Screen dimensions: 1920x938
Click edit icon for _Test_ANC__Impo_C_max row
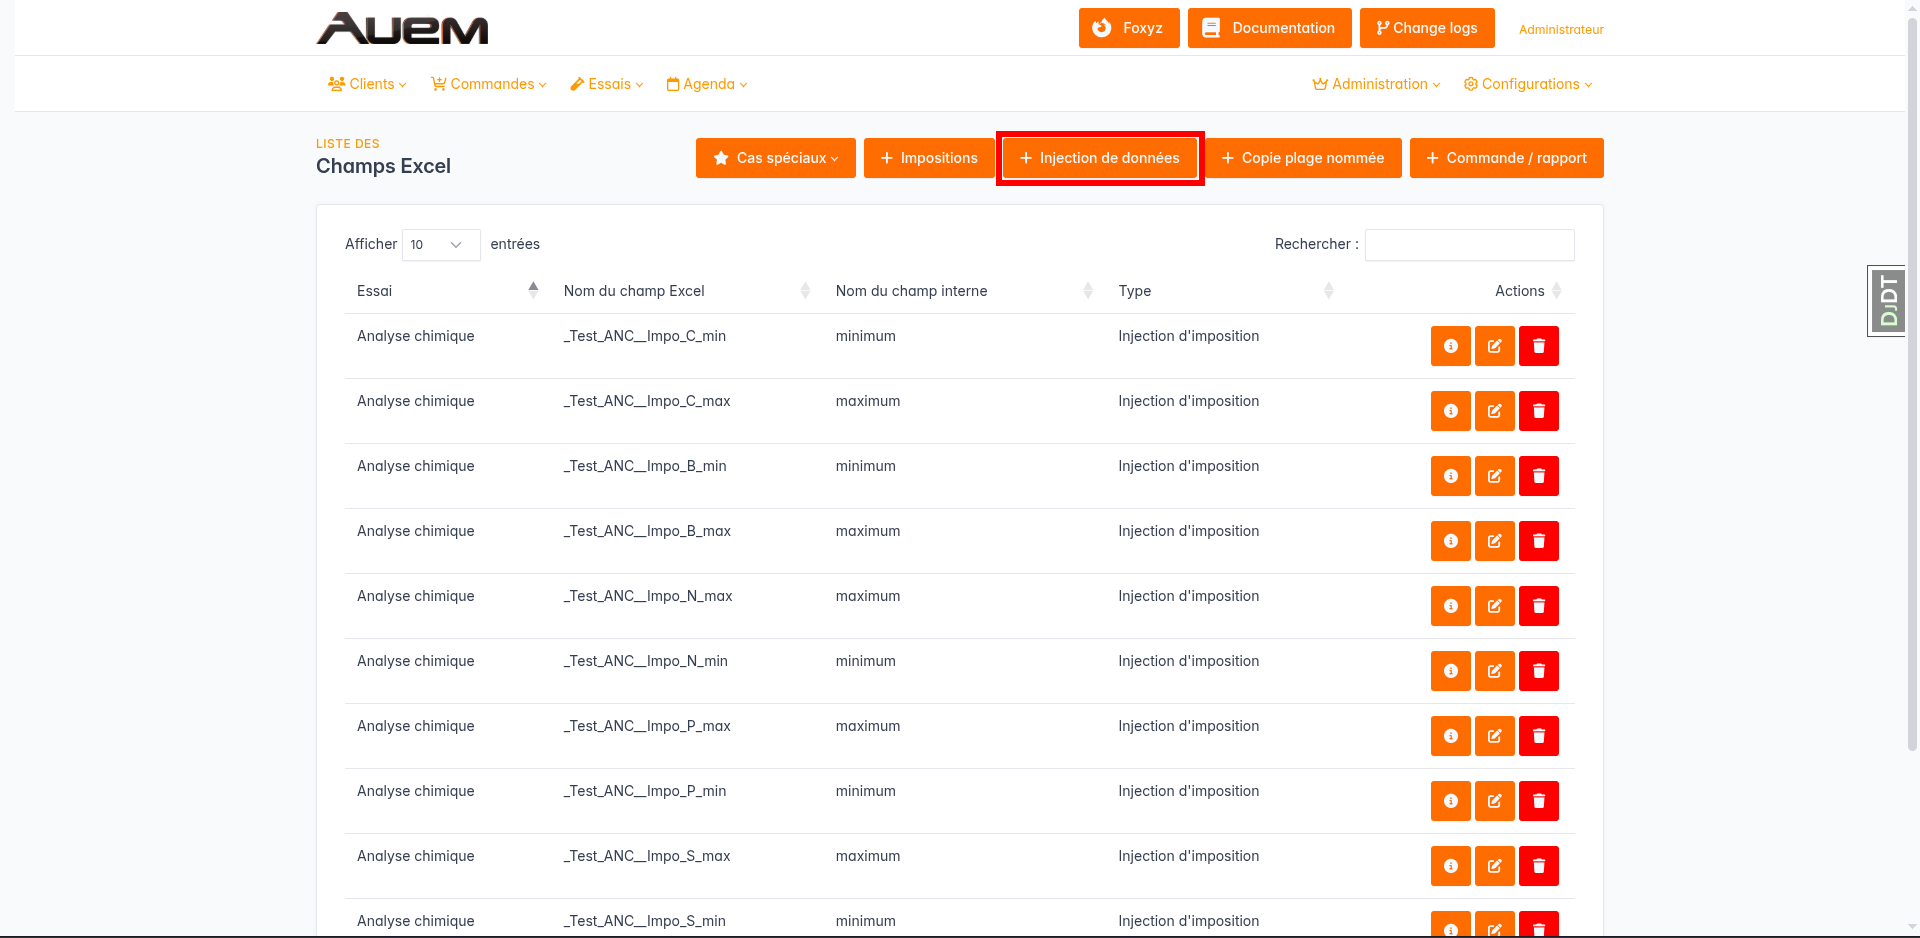pos(1494,411)
